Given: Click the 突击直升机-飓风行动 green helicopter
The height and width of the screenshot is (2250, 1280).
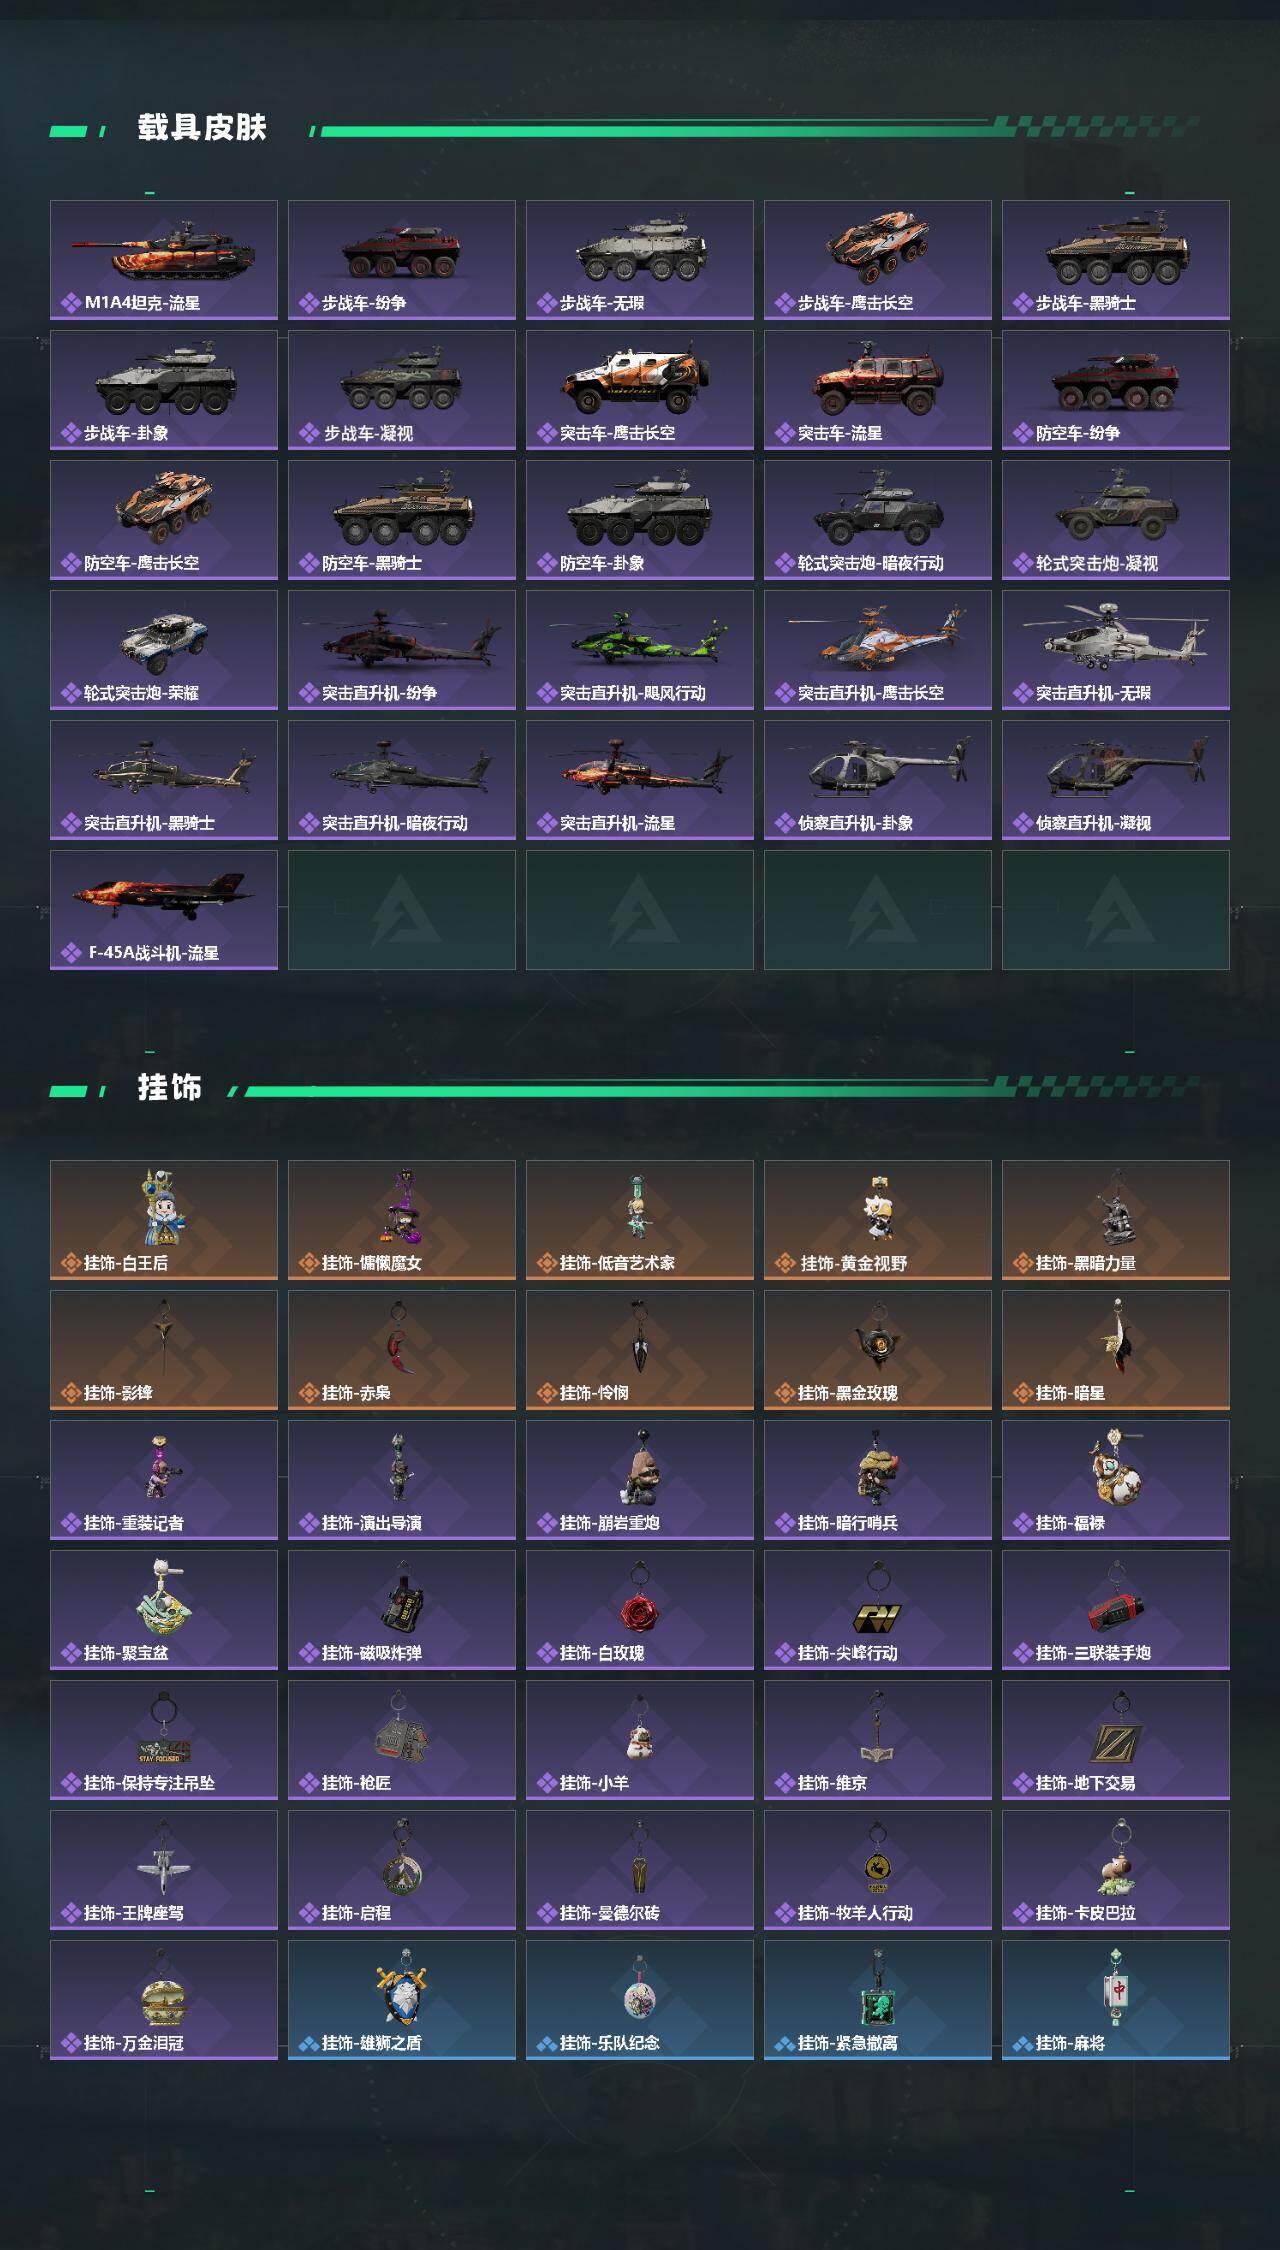Looking at the screenshot, I should point(640,650).
